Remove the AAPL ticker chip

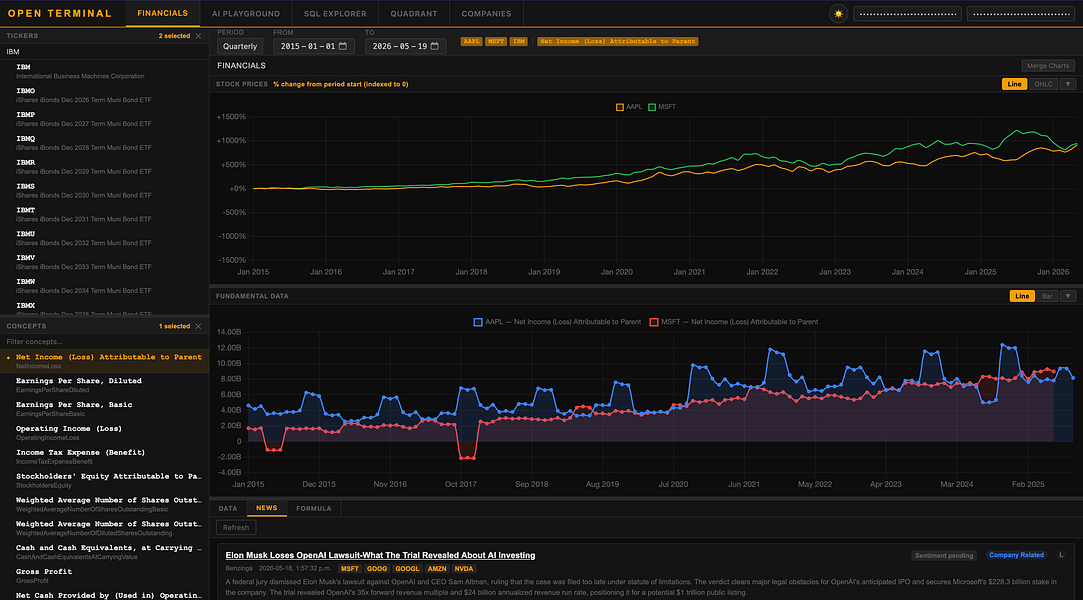coord(472,41)
